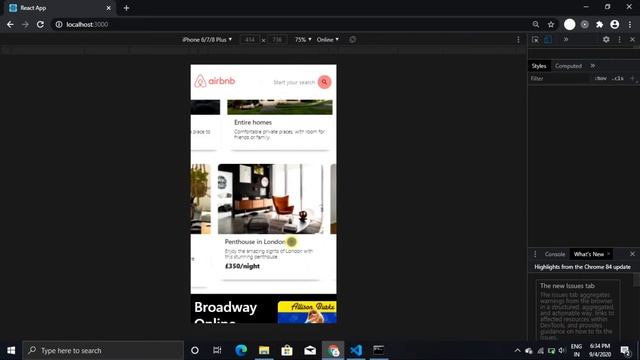Viewport: 640px width, 360px height.
Task: Click the What's New panel scrollbar
Action: [x=636, y=280]
